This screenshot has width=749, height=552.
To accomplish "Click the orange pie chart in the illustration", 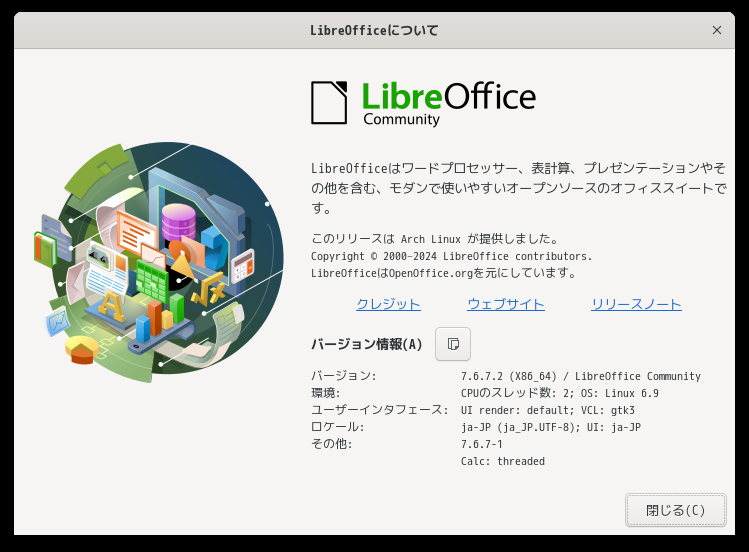I will pyautogui.click(x=82, y=350).
